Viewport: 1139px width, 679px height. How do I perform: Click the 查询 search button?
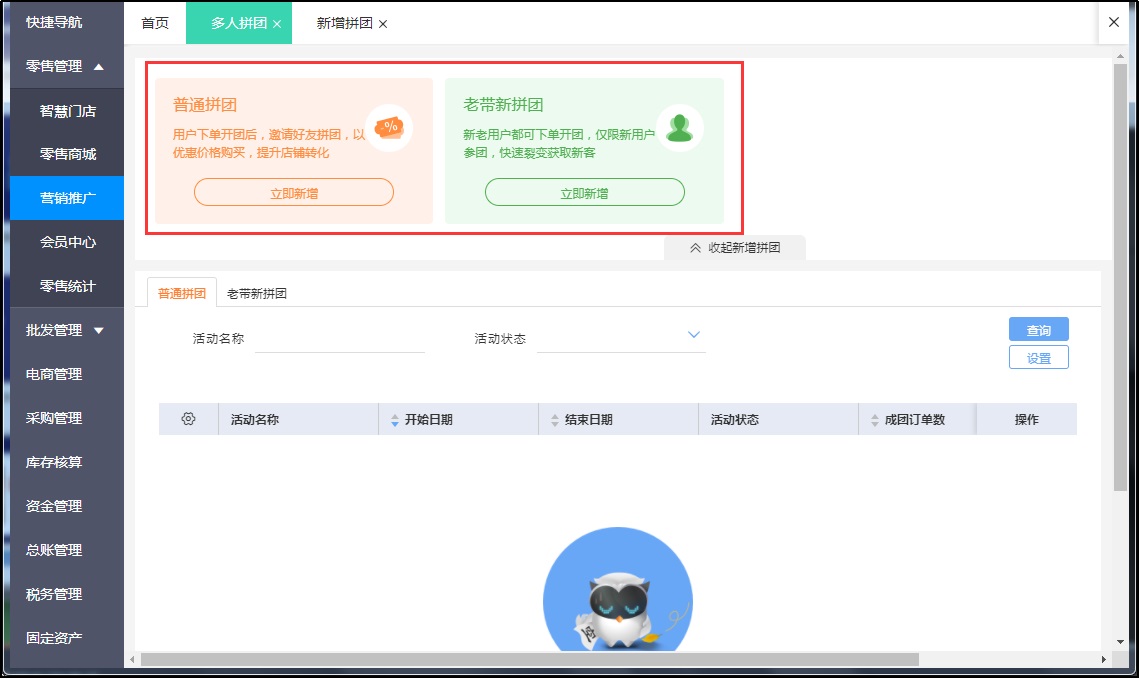[x=1039, y=329]
